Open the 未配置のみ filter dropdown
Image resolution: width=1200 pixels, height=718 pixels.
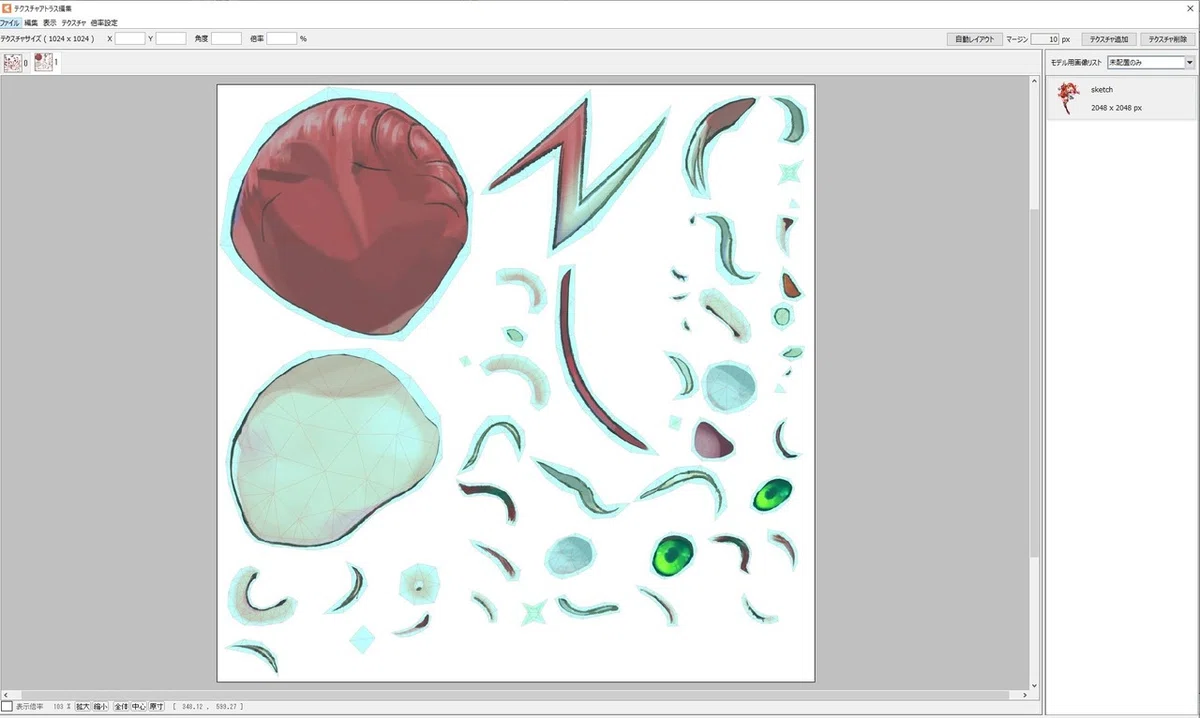tap(1151, 62)
